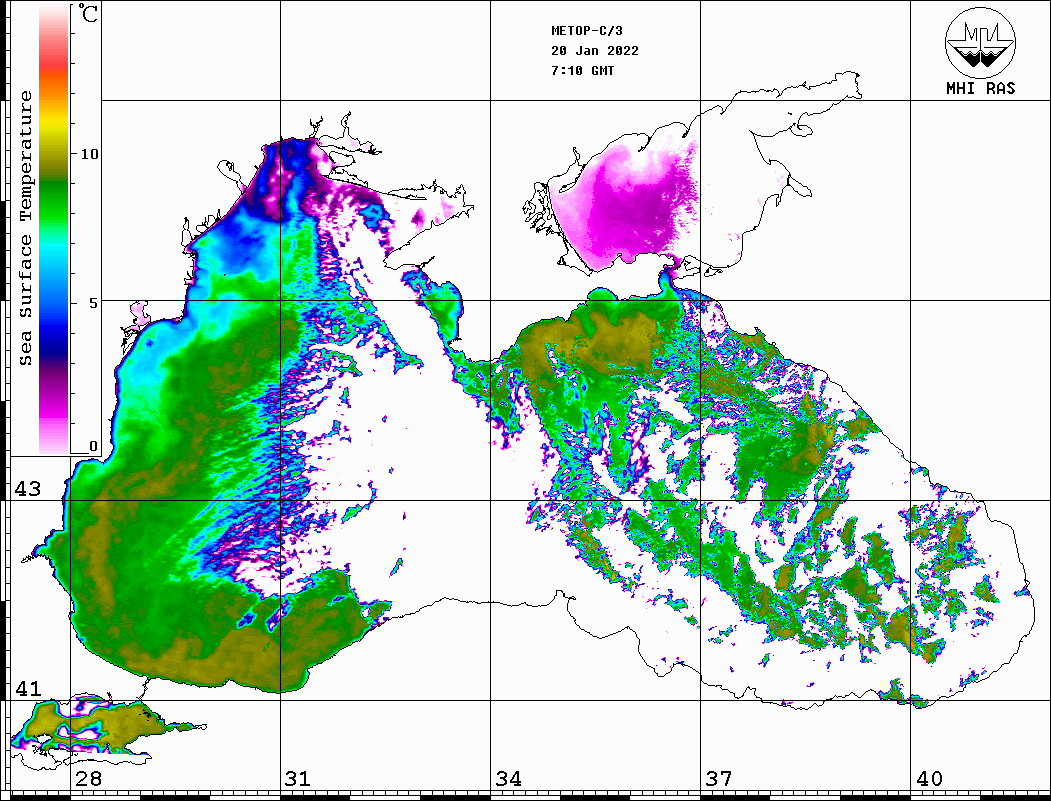Click longitude label '34'
Viewport: 1051px width, 801px height.
pyautogui.click(x=508, y=778)
